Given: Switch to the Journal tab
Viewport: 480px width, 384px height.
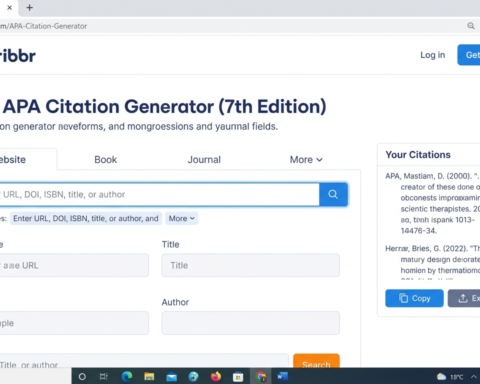Looking at the screenshot, I should click(204, 160).
